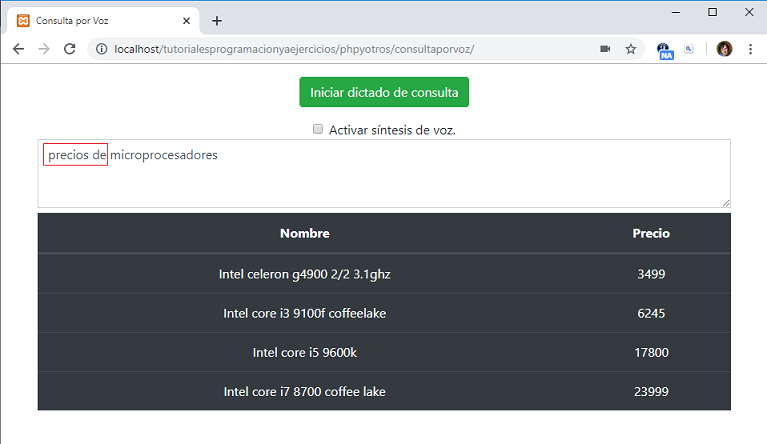Select Intel core i7 8700 coffee lake cell

(x=305, y=391)
